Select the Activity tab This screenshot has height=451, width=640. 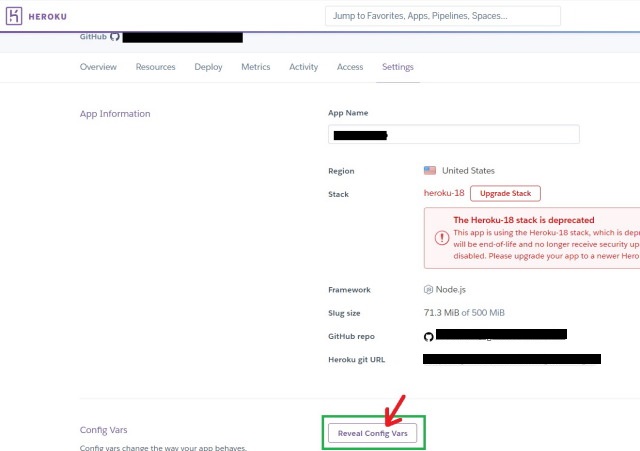303,67
